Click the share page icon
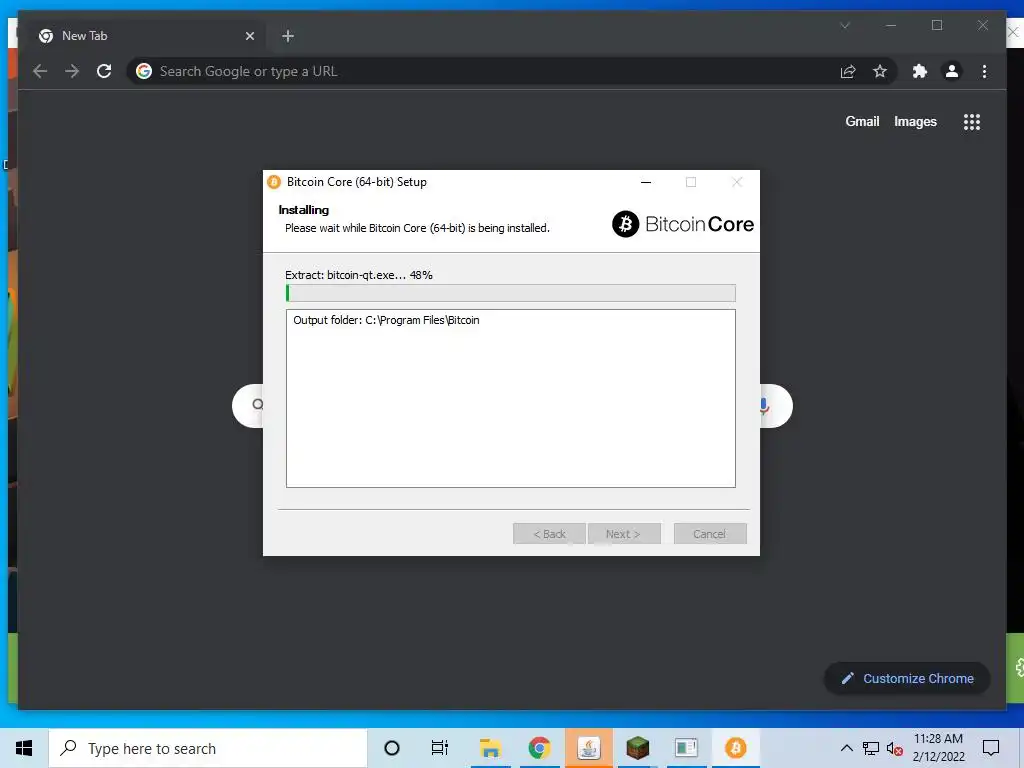This screenshot has height=768, width=1024. coord(848,71)
